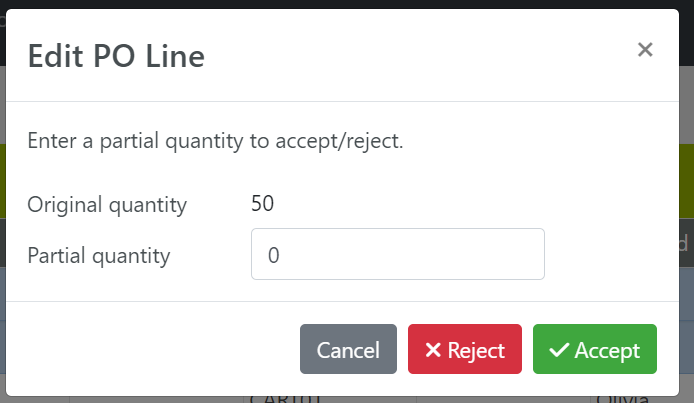Focus the Partial quantity input field
The image size is (694, 403).
[x=397, y=255]
